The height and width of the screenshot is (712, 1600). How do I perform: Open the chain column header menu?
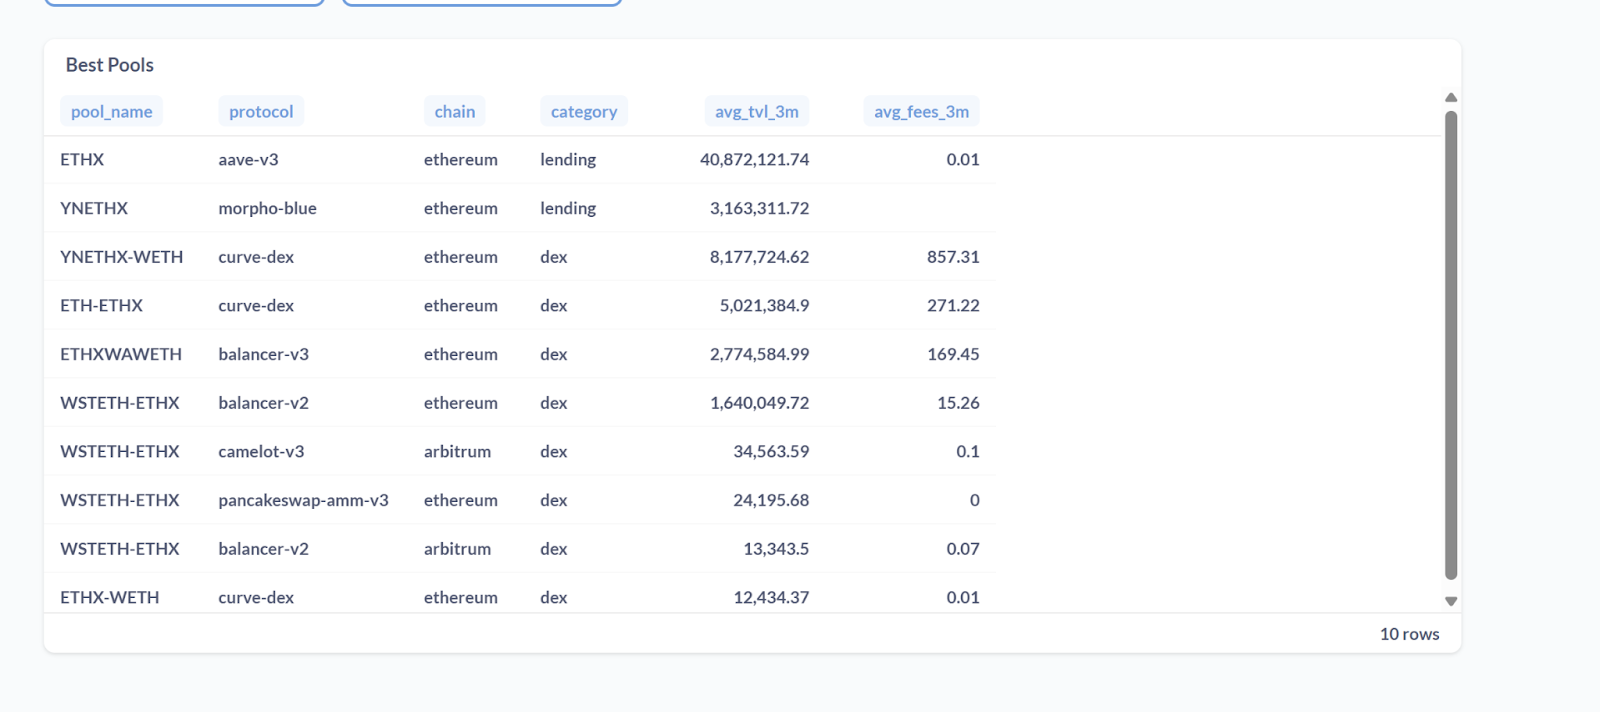click(x=454, y=112)
